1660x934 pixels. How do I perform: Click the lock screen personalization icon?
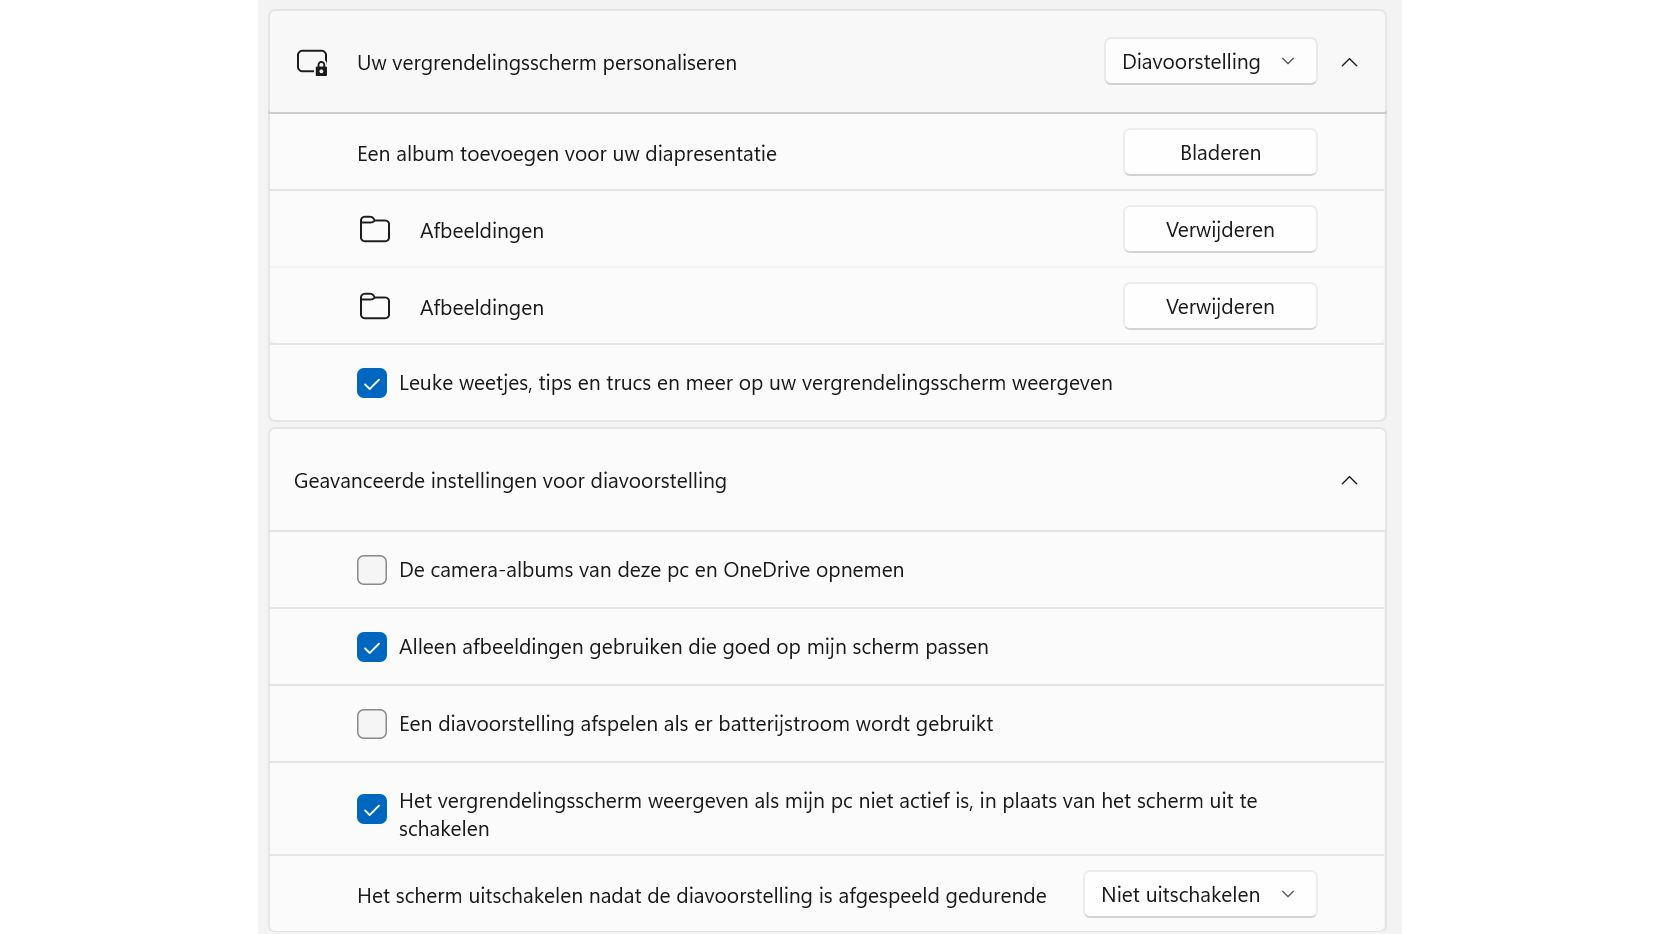[312, 63]
